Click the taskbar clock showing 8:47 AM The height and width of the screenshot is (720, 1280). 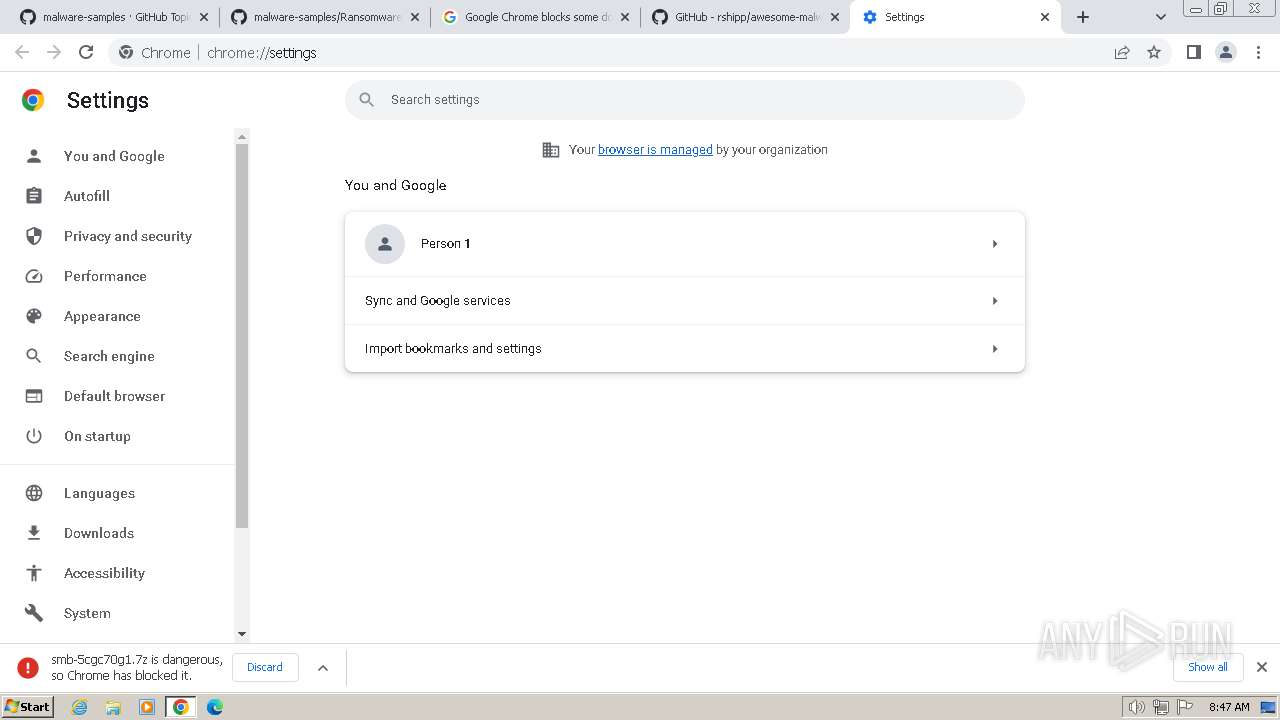pyautogui.click(x=1229, y=707)
